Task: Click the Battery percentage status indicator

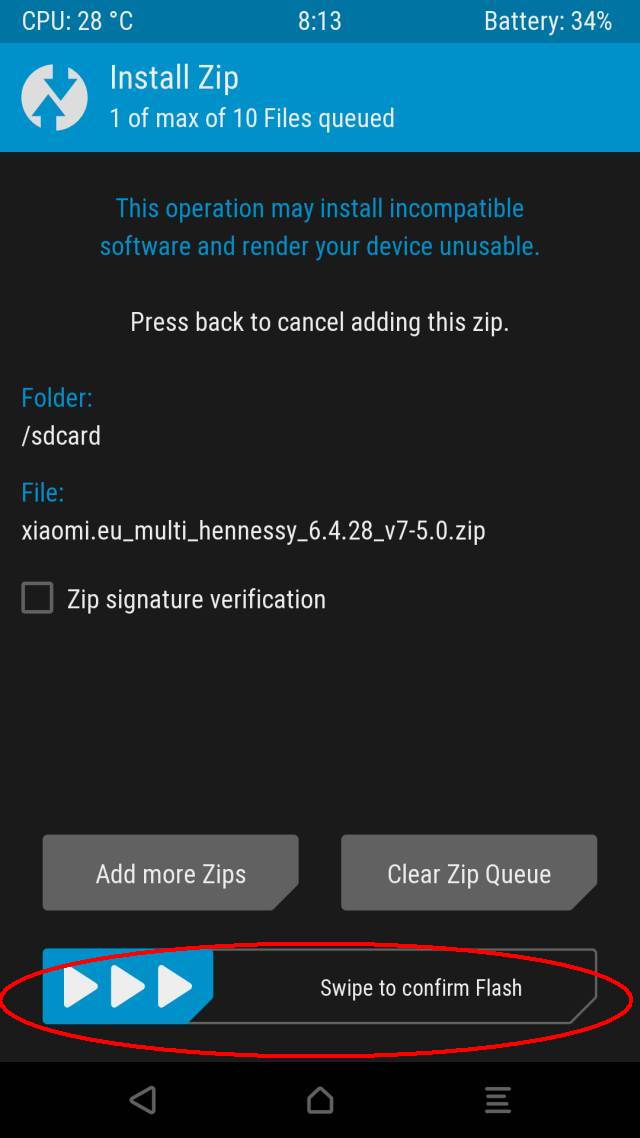Action: 548,21
